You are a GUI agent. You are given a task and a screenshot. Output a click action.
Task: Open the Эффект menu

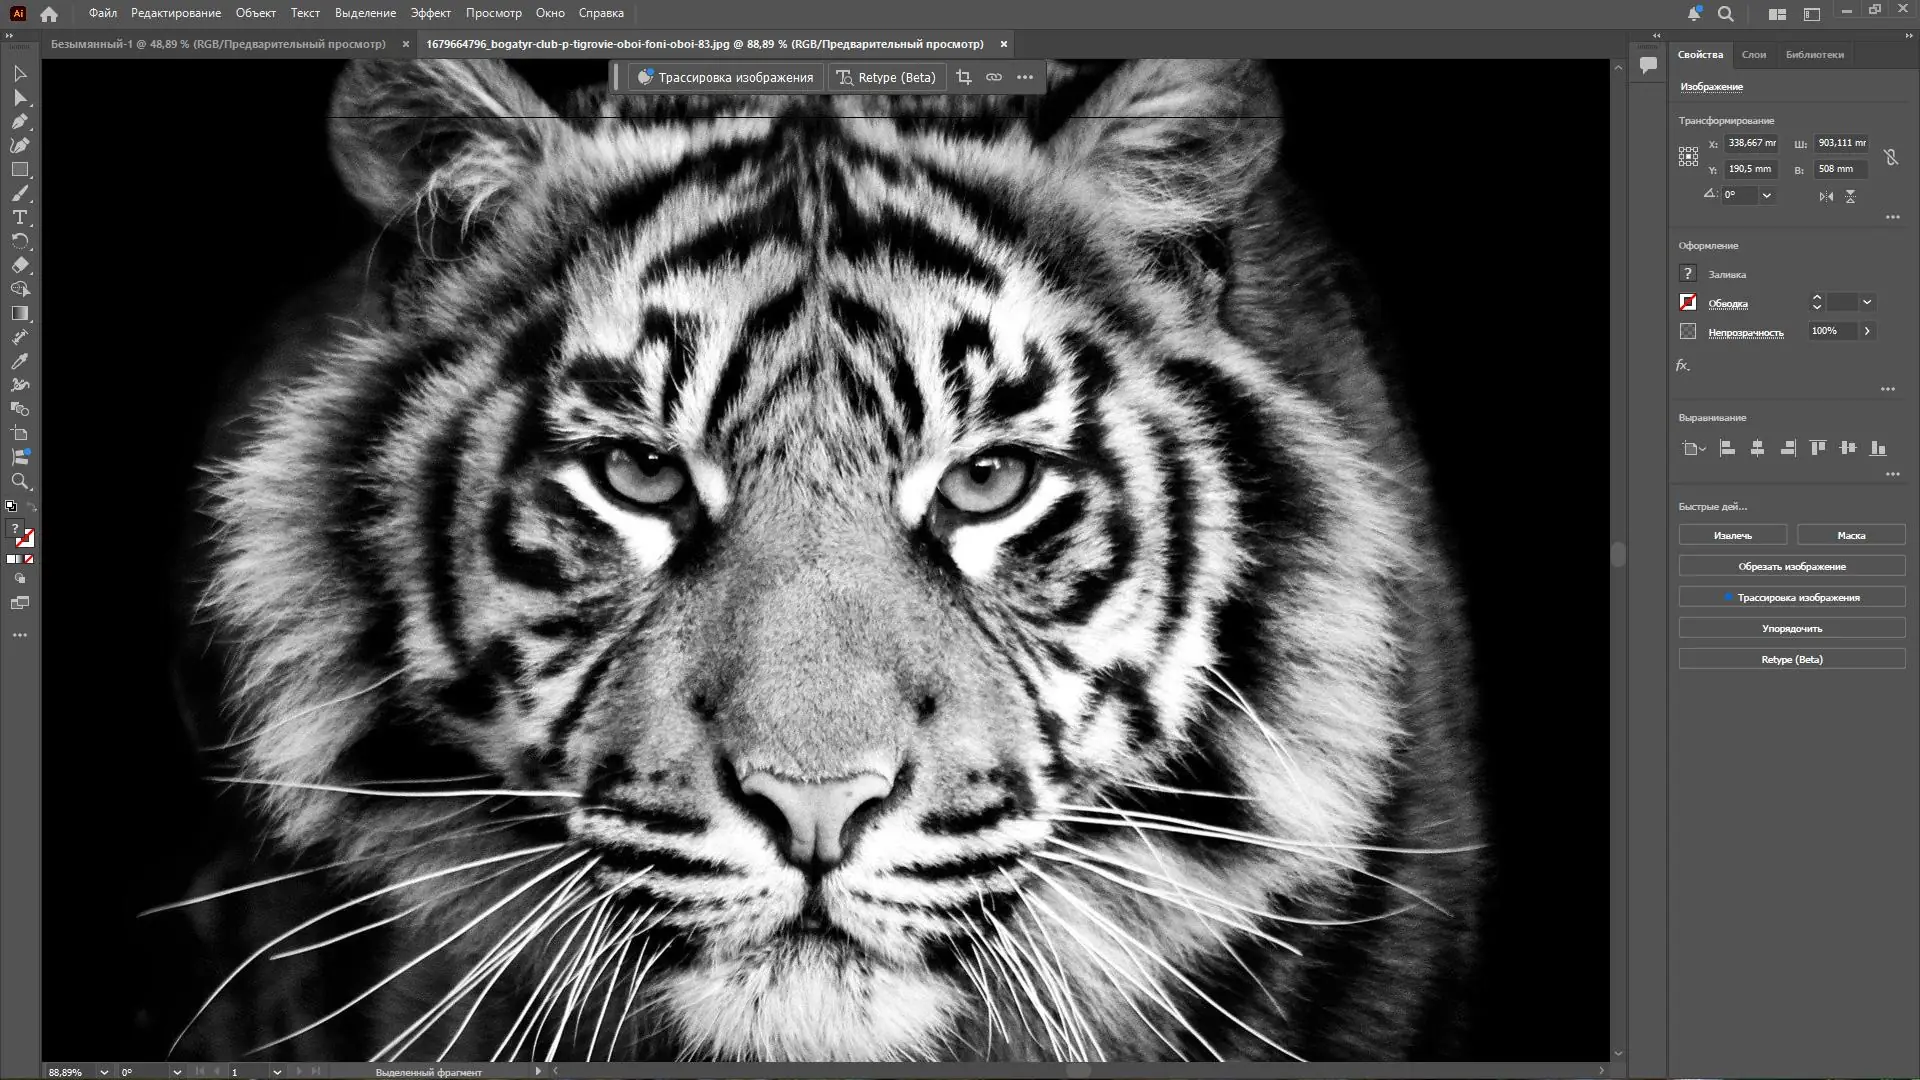click(430, 13)
